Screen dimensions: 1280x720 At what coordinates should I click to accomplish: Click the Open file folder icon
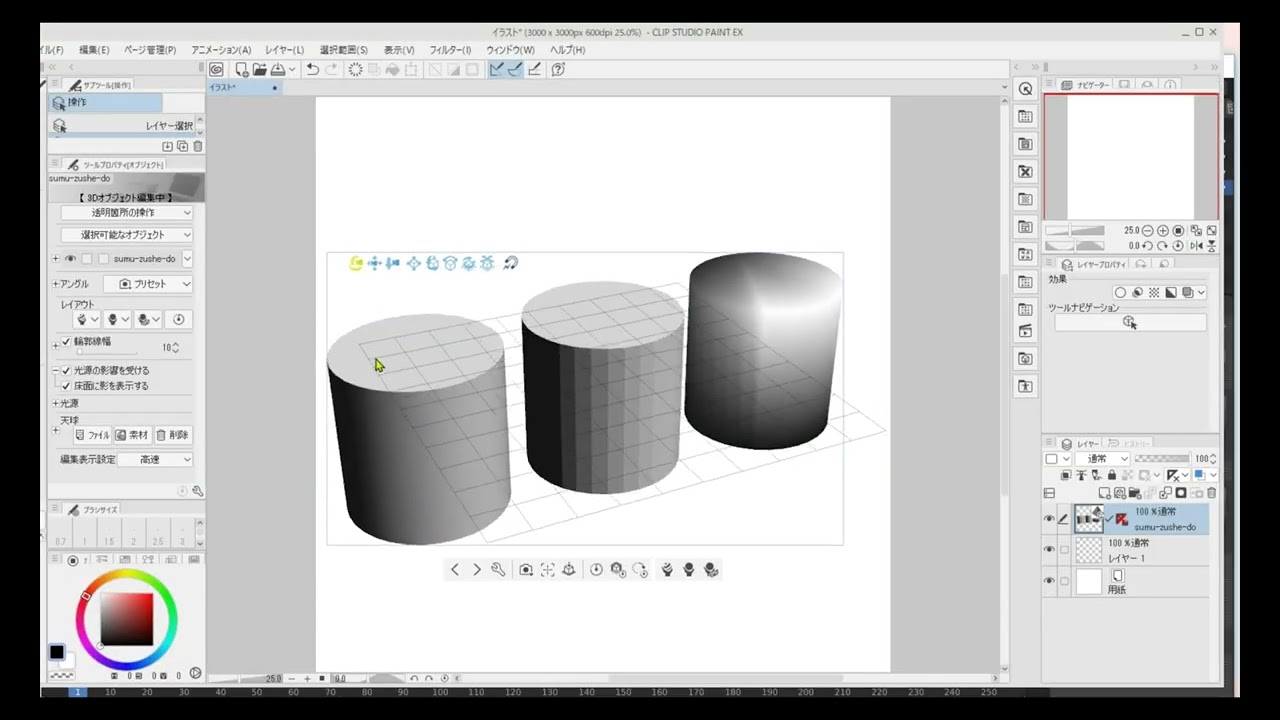tap(259, 69)
